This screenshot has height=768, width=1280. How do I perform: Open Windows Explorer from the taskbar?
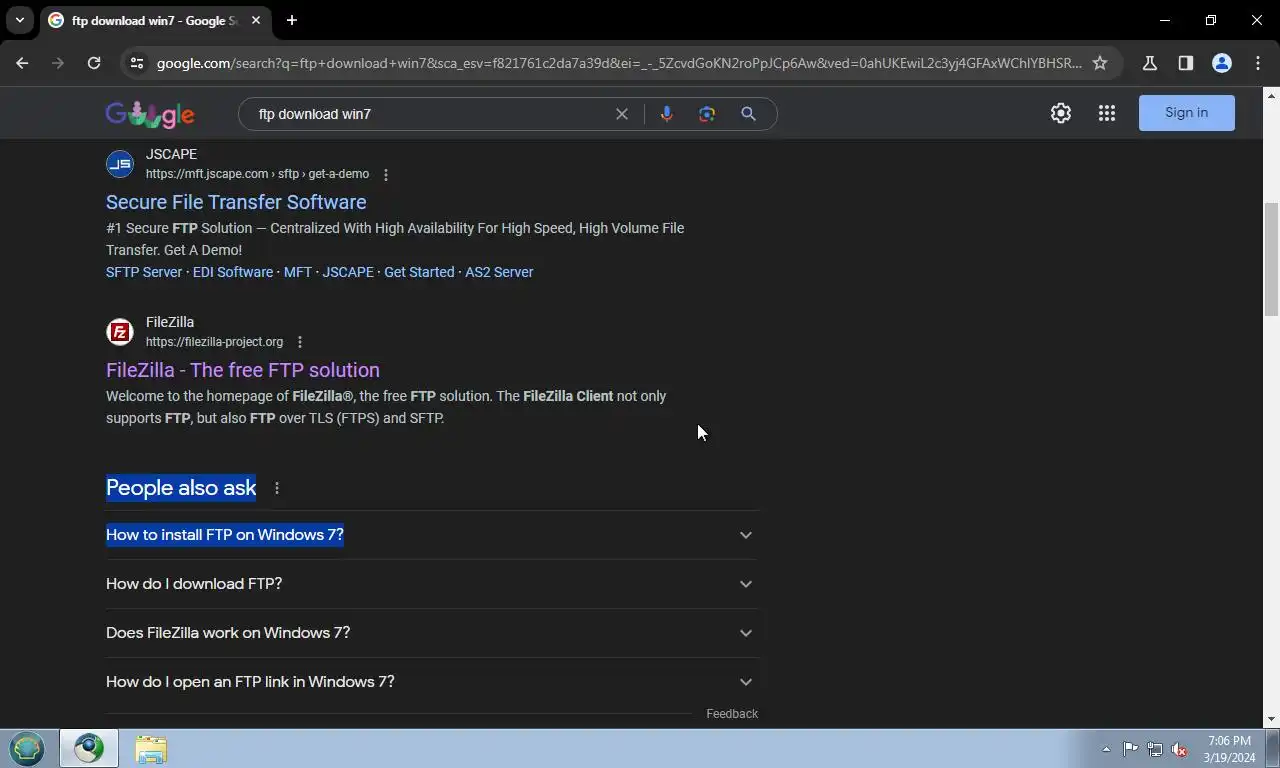click(151, 749)
